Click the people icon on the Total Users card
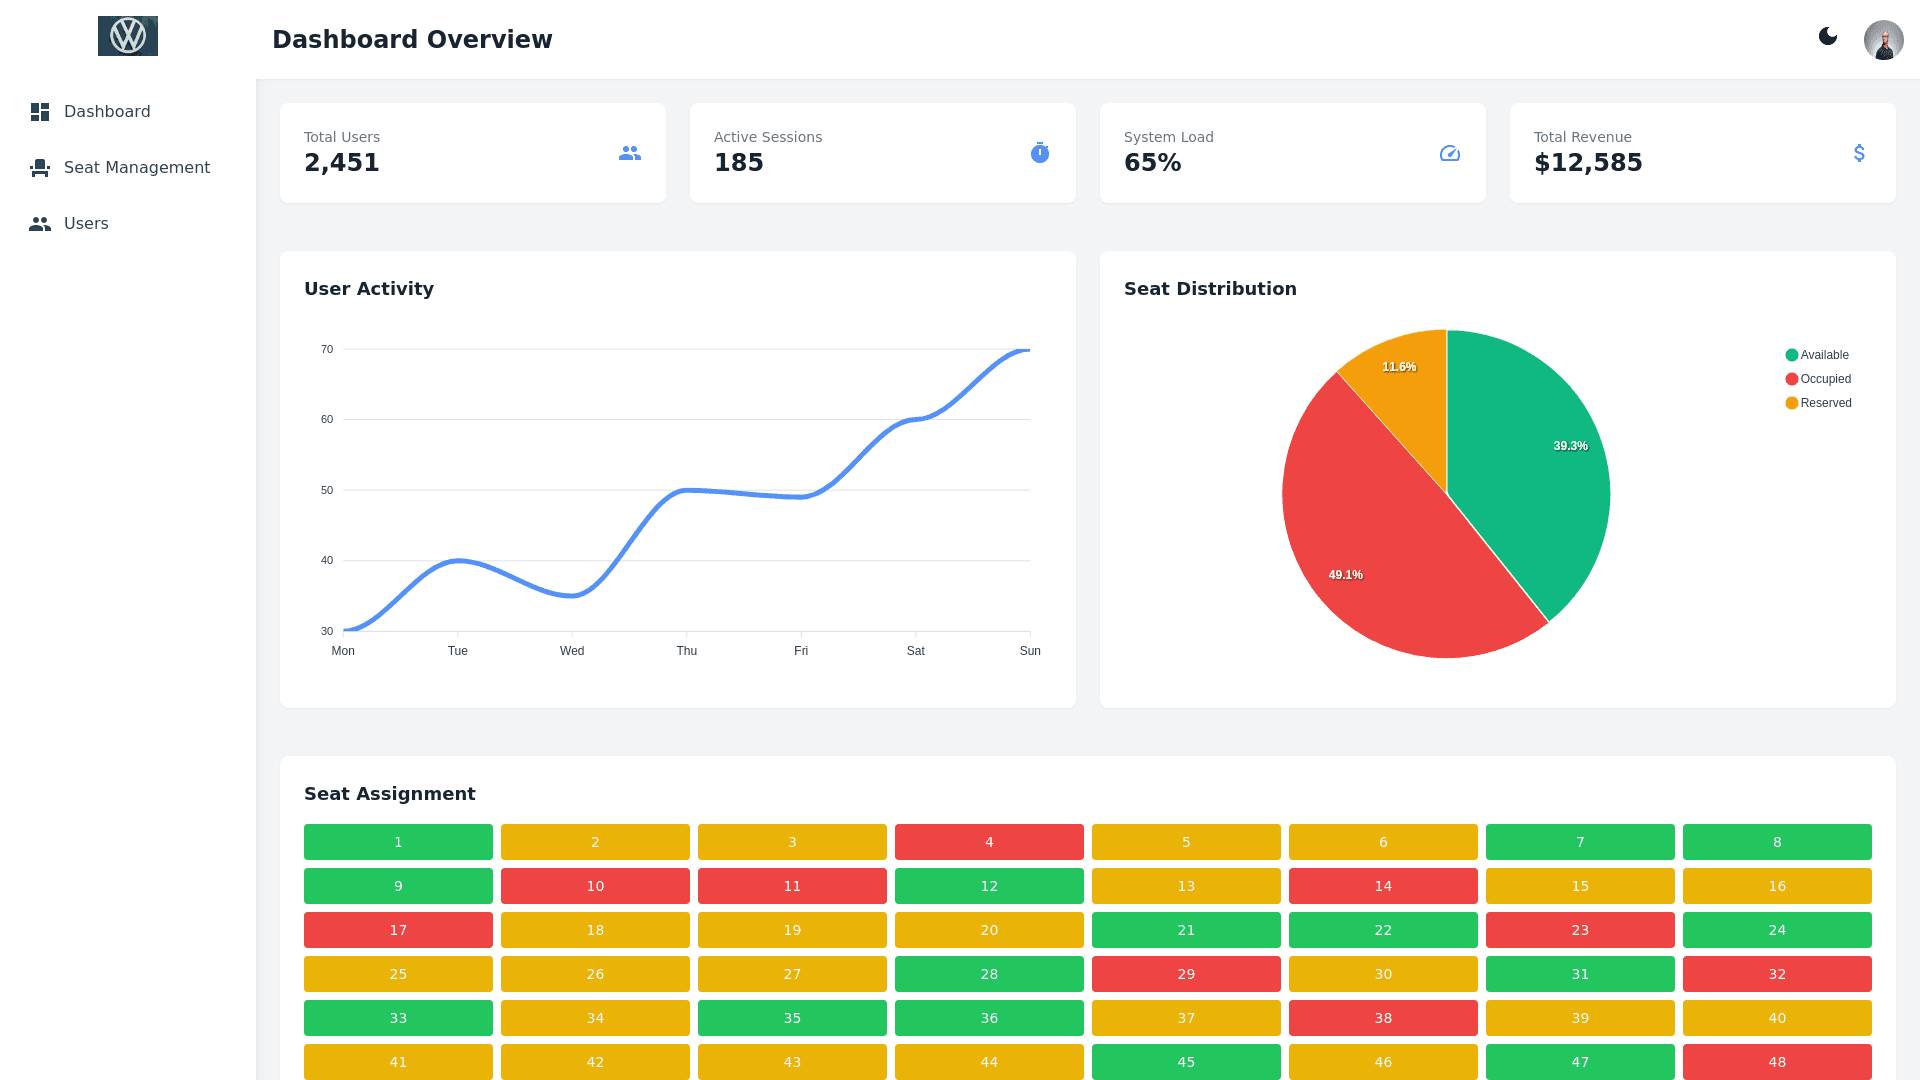 click(630, 153)
